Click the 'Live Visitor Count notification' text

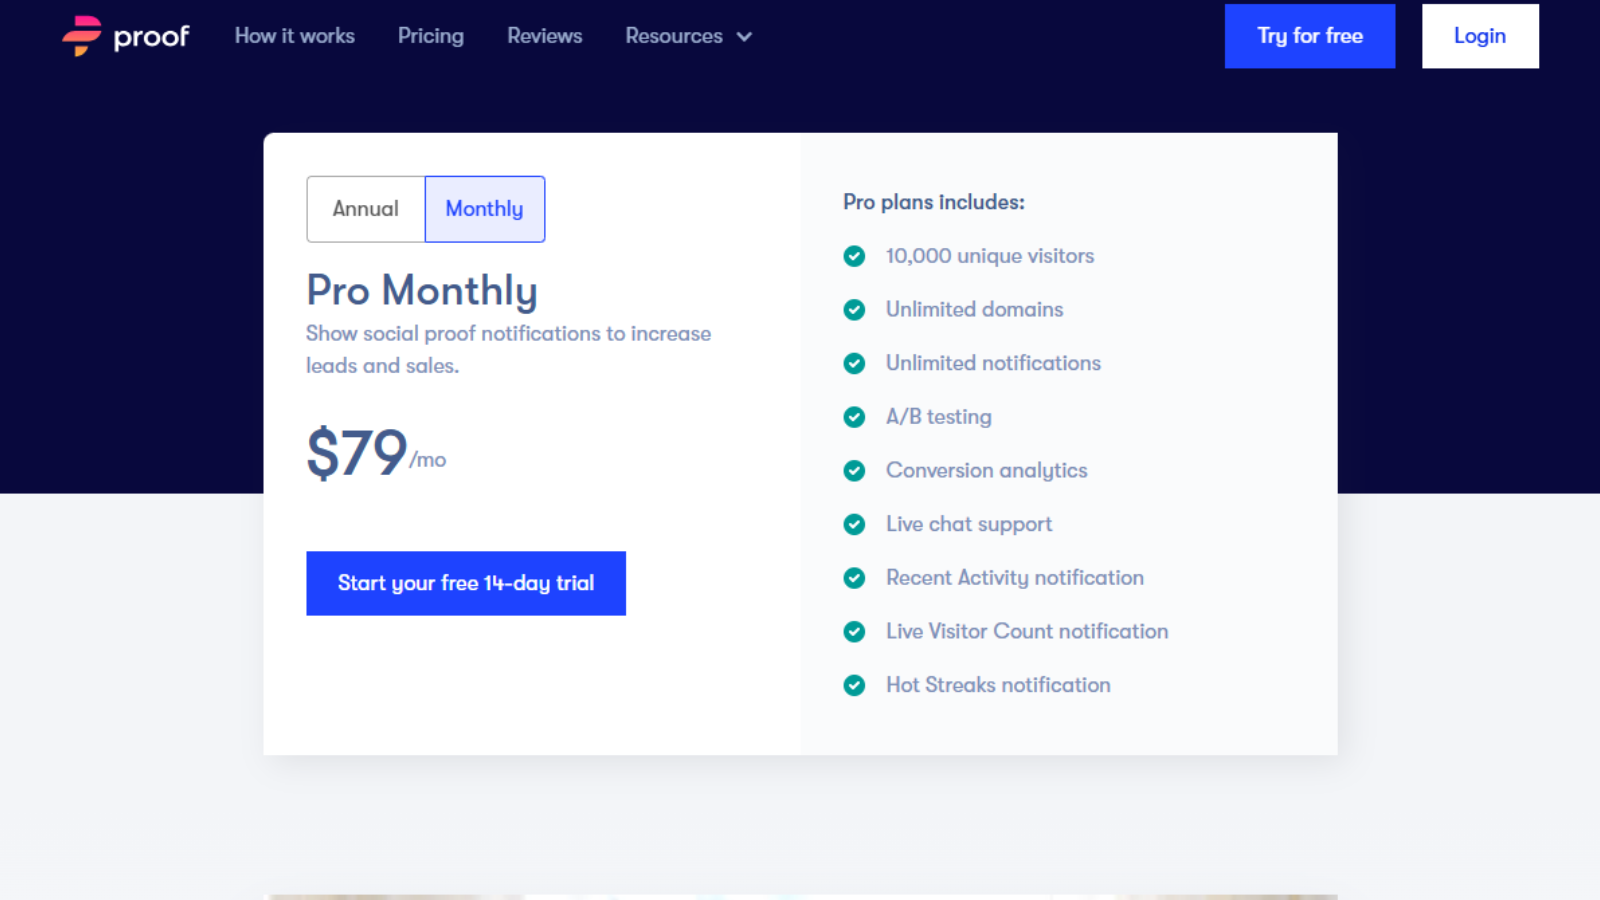pos(1027,632)
